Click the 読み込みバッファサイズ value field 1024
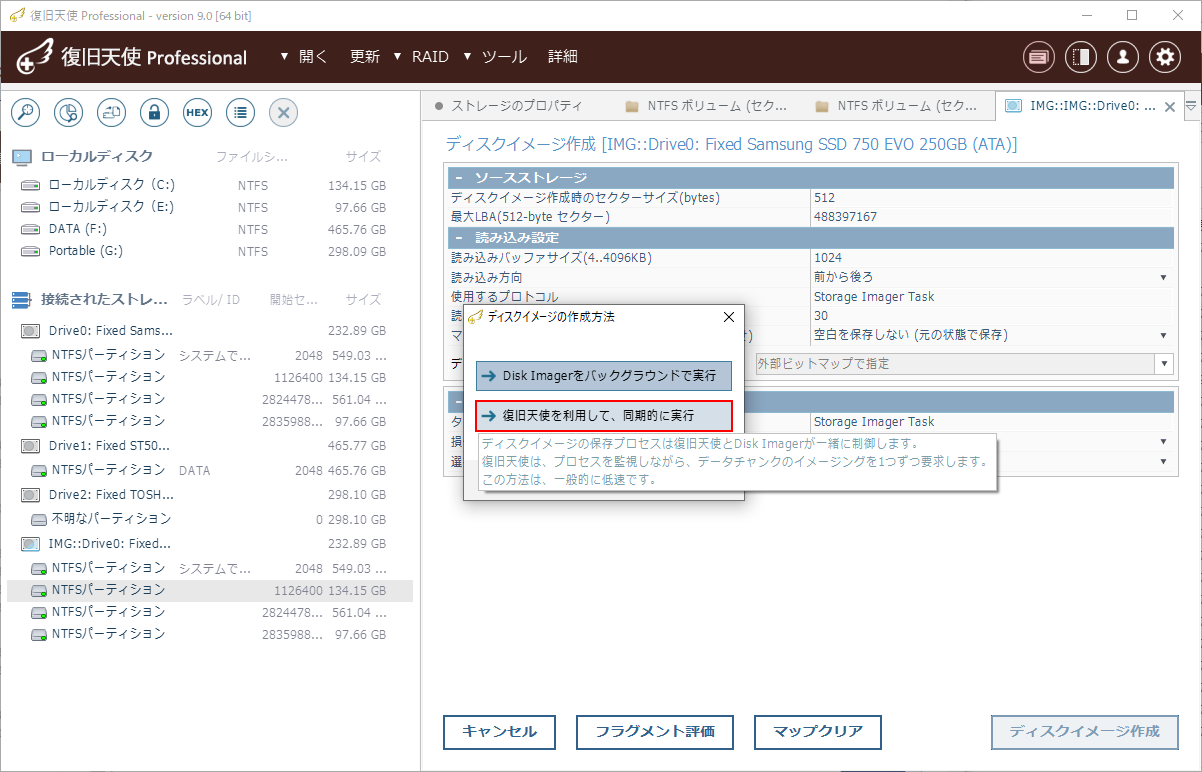Viewport: 1202px width, 772px height. (992, 258)
